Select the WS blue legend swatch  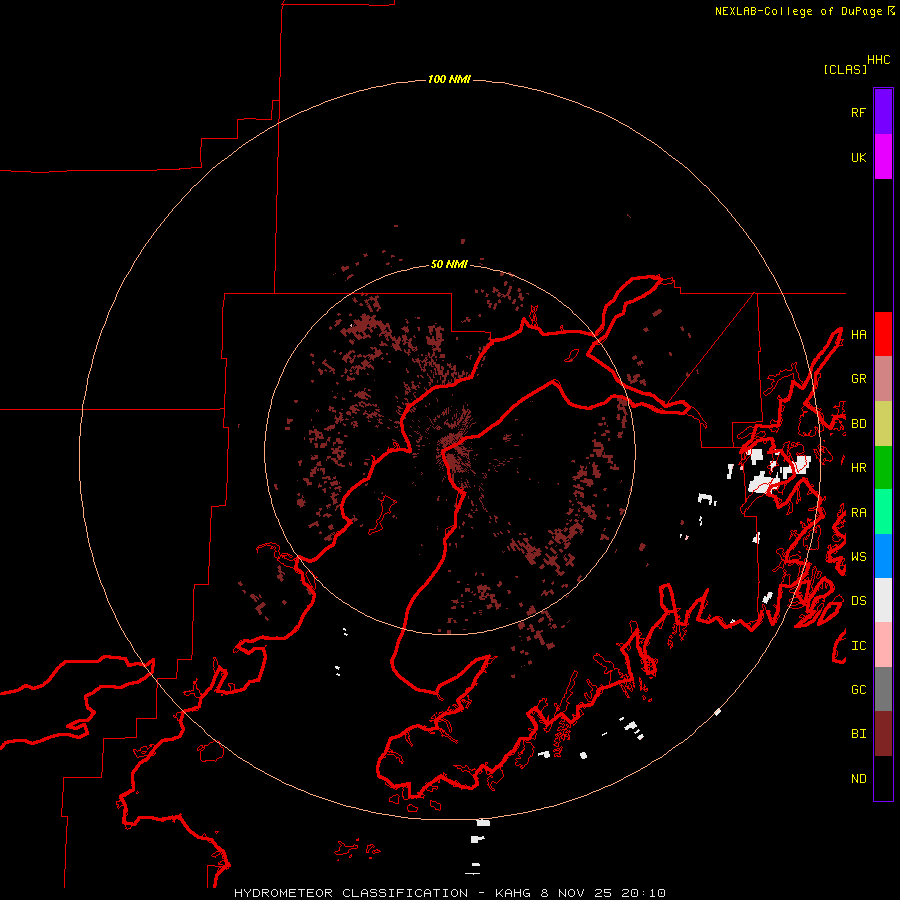click(x=883, y=556)
